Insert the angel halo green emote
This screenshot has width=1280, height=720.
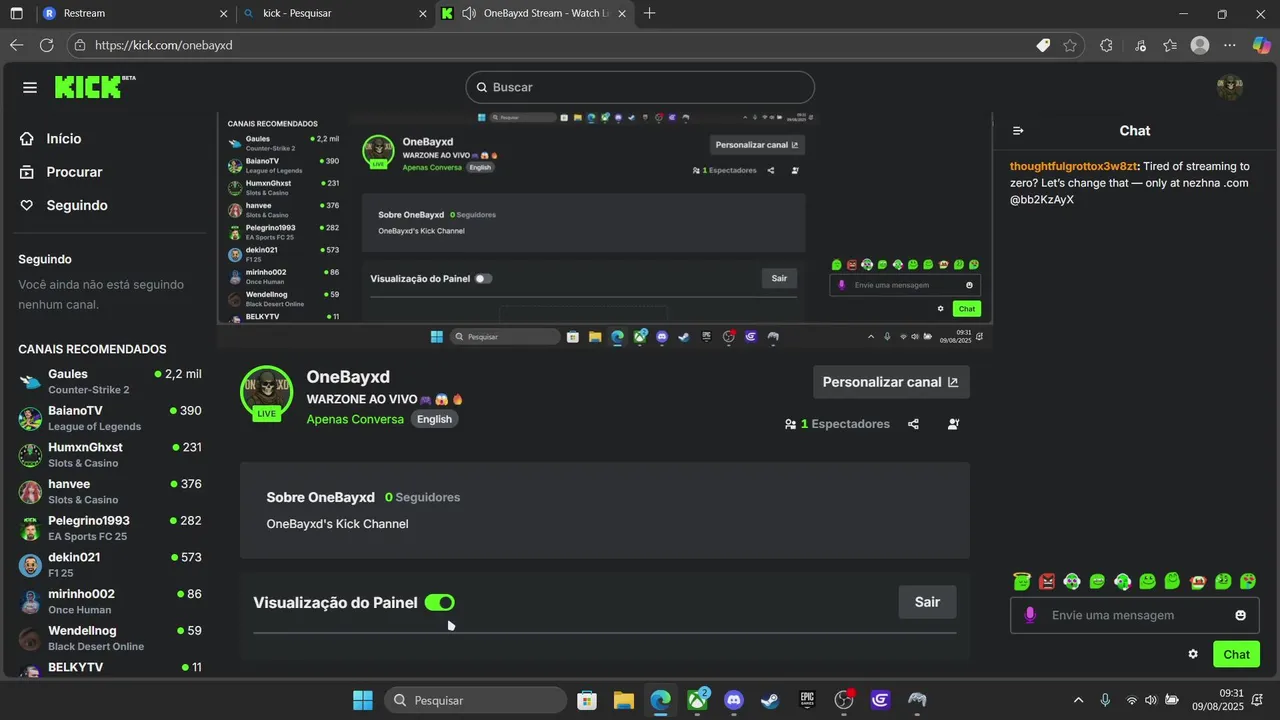(x=1021, y=581)
